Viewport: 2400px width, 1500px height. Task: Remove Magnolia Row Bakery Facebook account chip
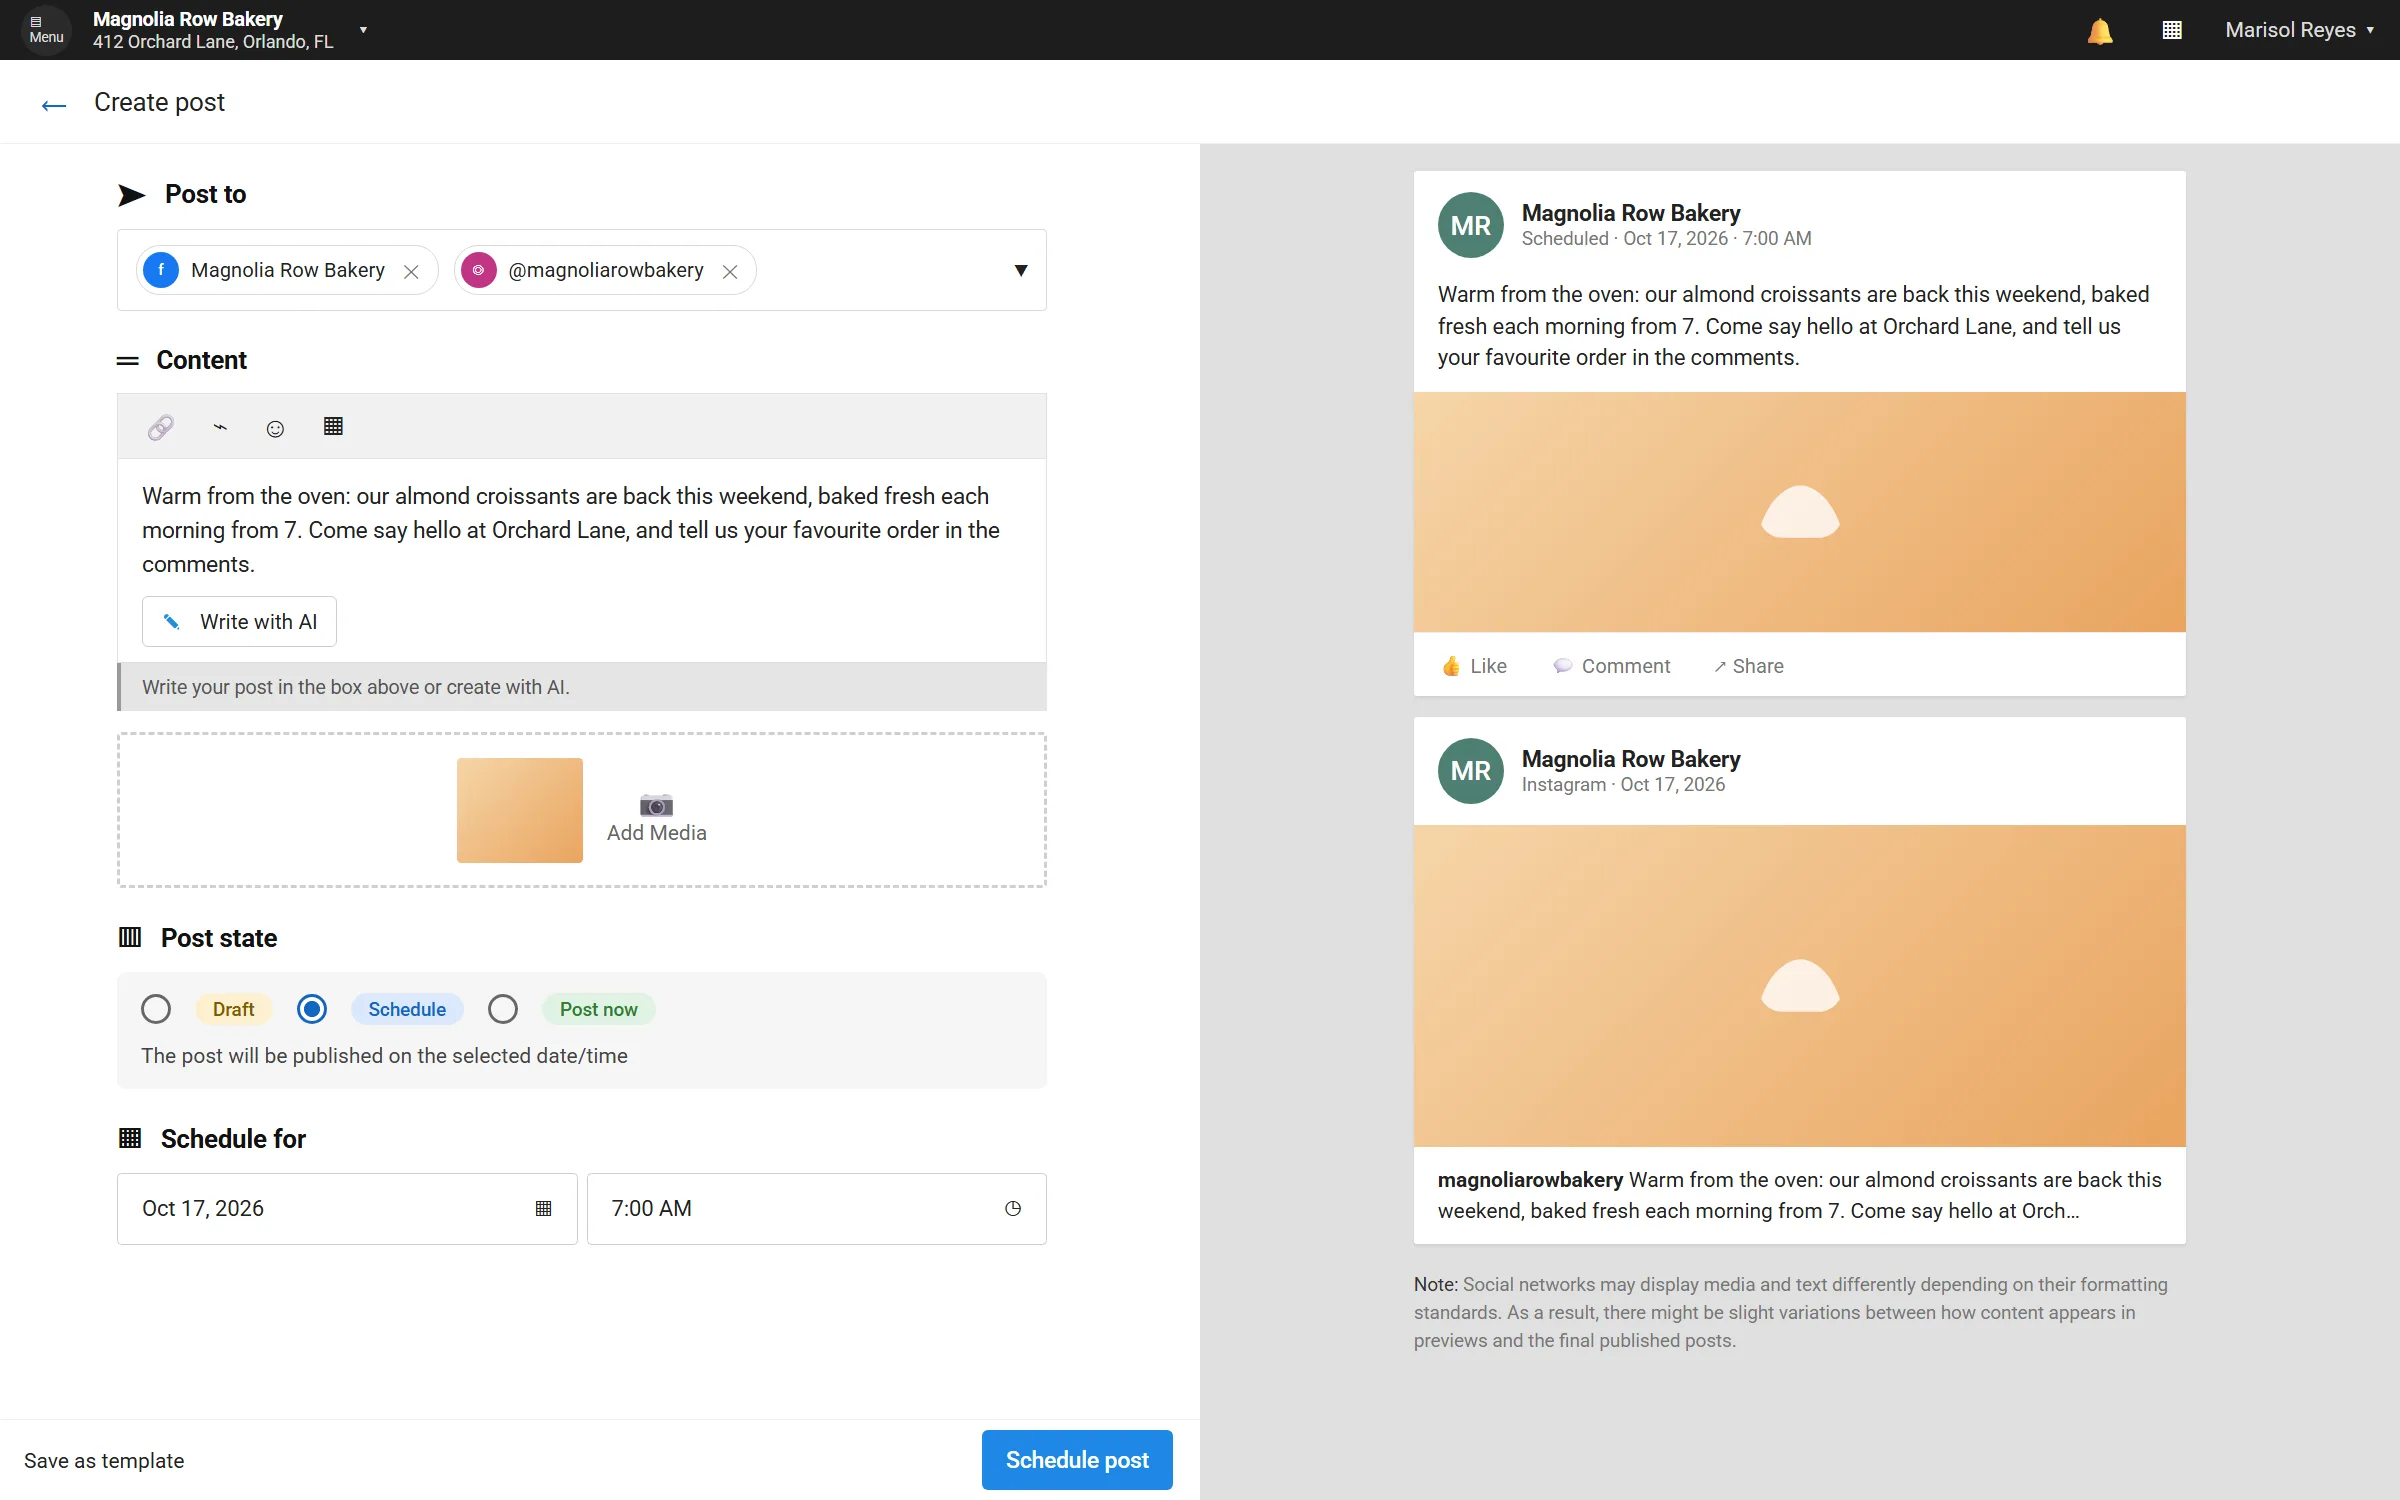pyautogui.click(x=411, y=271)
